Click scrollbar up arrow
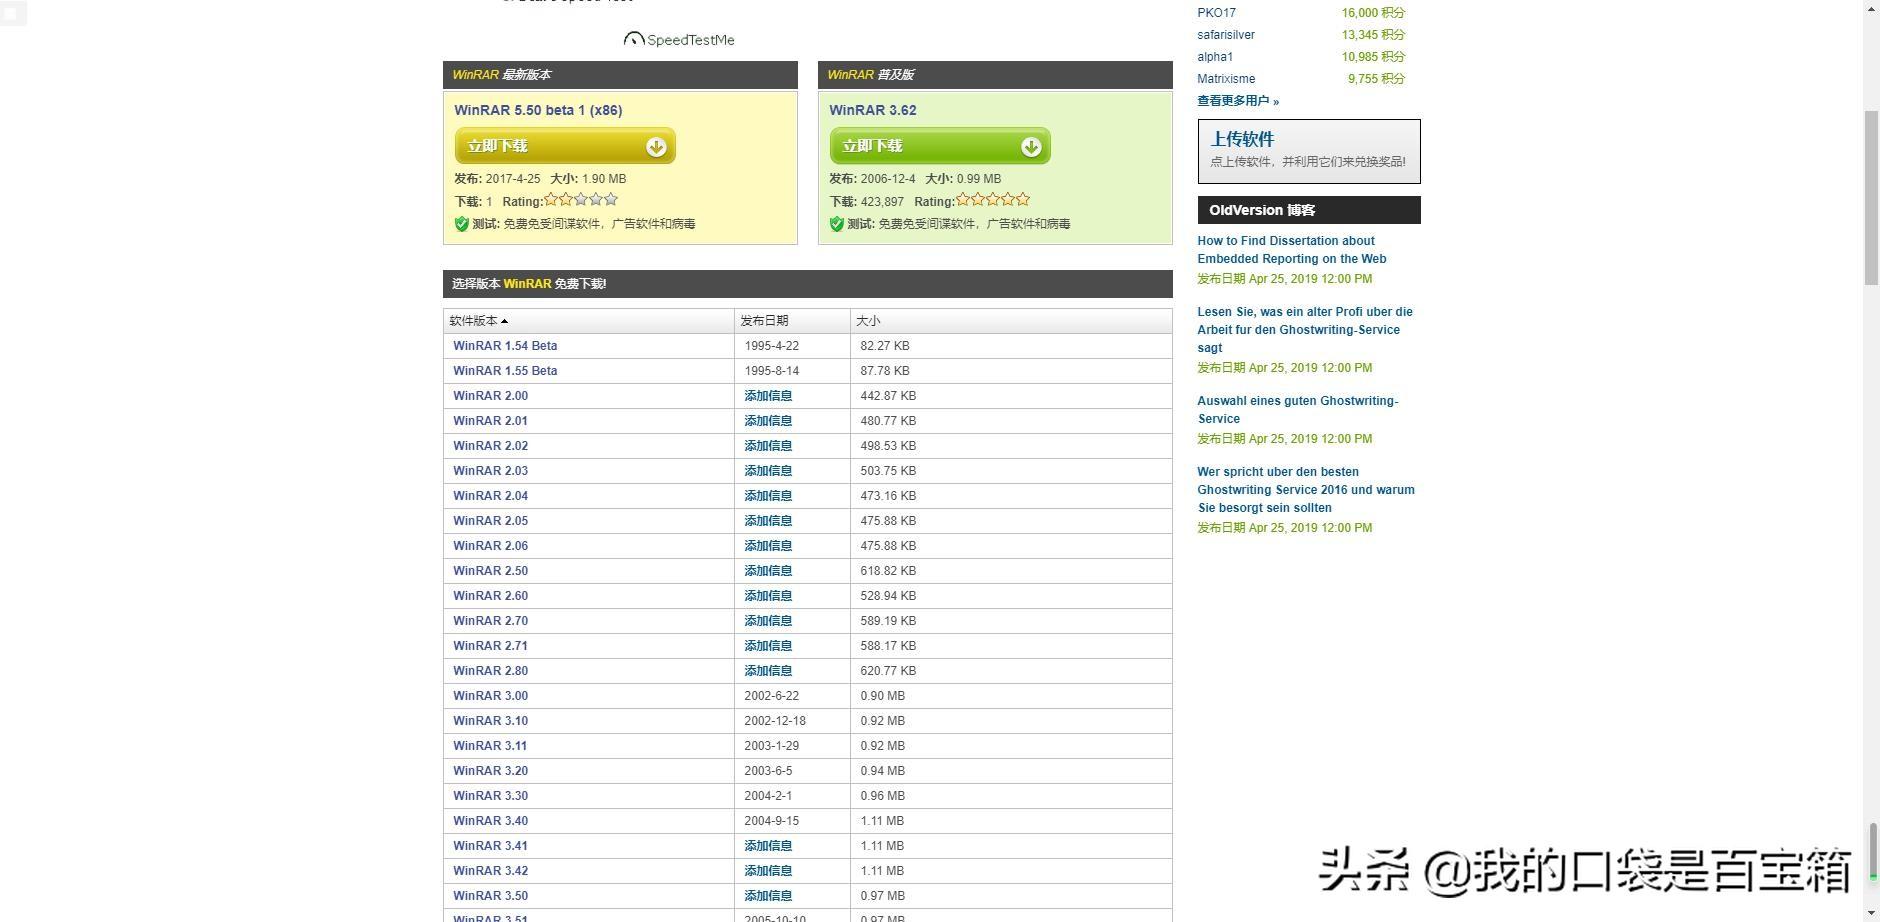Viewport: 1880px width, 922px height. (x=1871, y=8)
